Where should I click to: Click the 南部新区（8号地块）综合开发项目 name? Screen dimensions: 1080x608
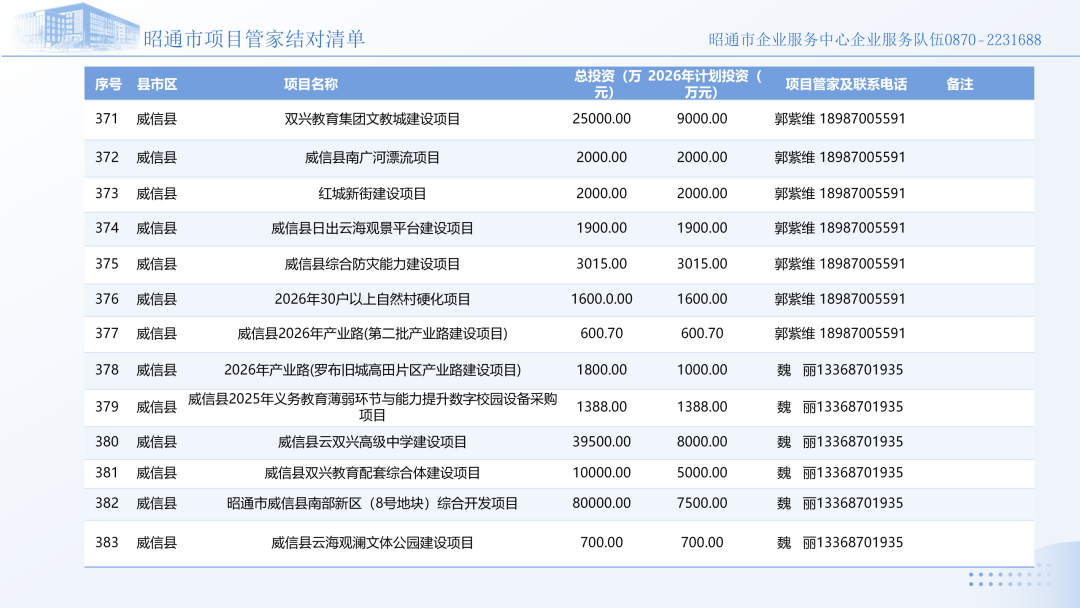tap(372, 503)
